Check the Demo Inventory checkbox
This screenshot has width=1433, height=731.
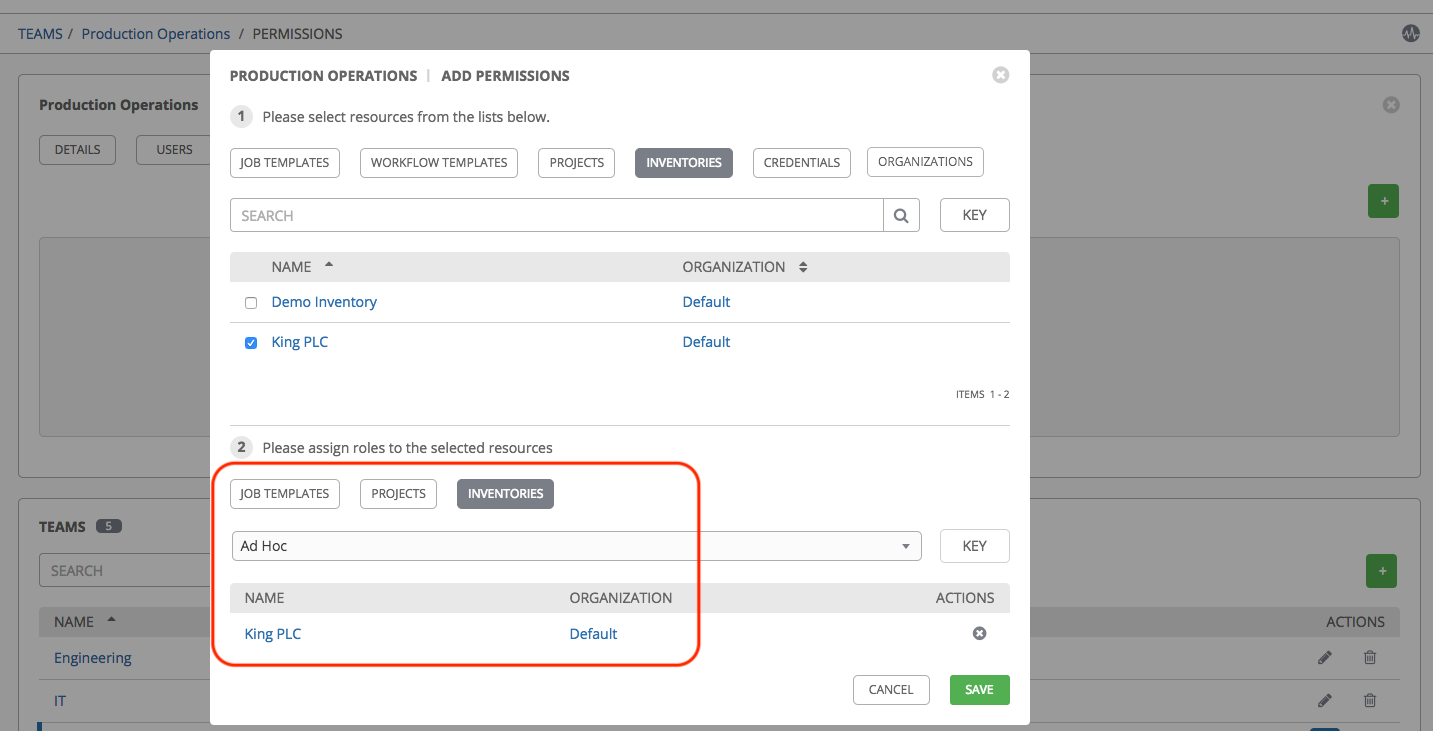pos(251,303)
